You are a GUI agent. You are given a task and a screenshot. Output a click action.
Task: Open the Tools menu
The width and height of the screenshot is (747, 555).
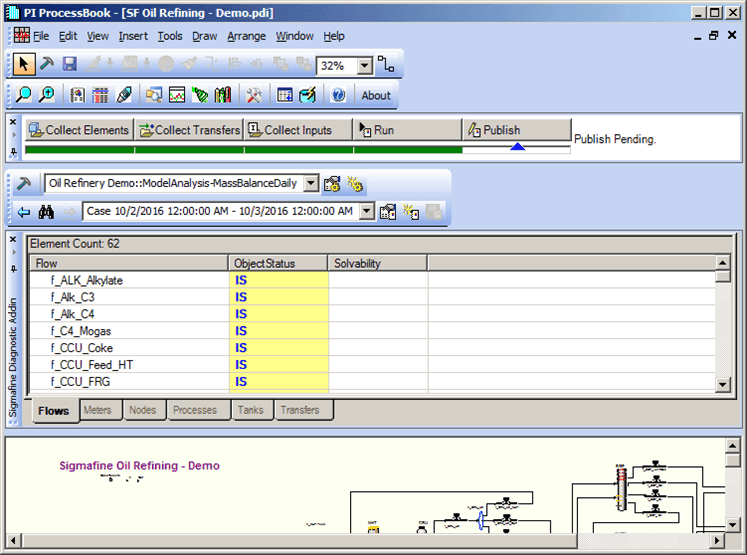pos(170,36)
